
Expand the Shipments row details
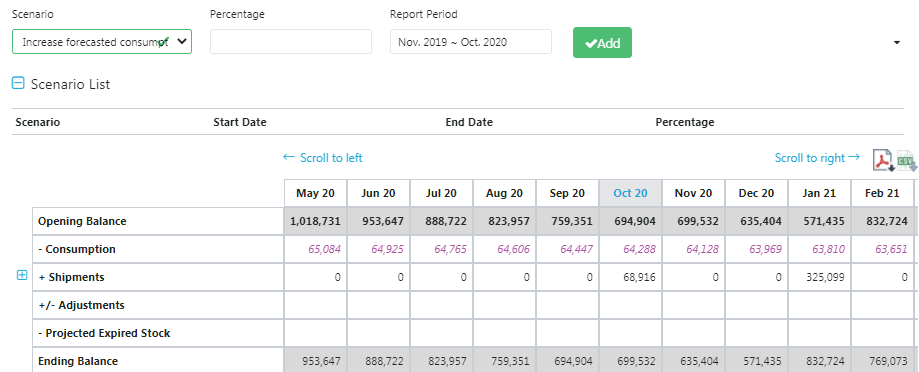22,275
